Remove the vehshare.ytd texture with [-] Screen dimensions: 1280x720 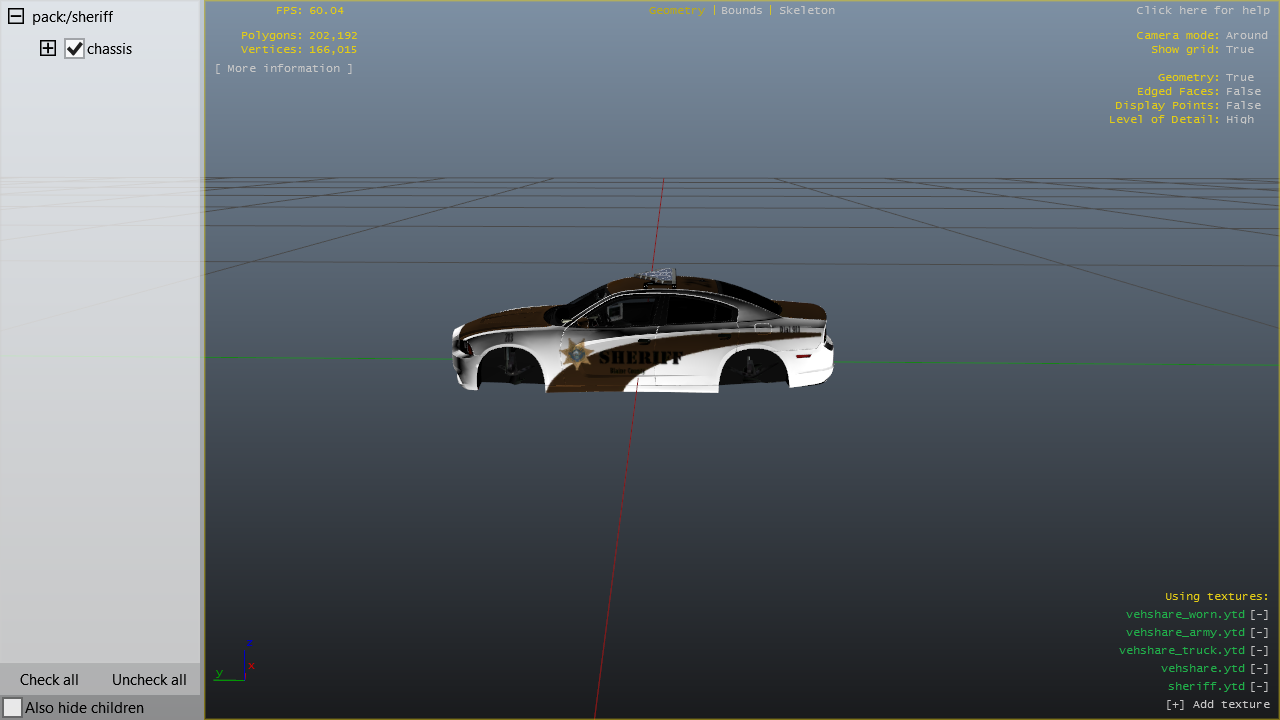[1259, 669]
